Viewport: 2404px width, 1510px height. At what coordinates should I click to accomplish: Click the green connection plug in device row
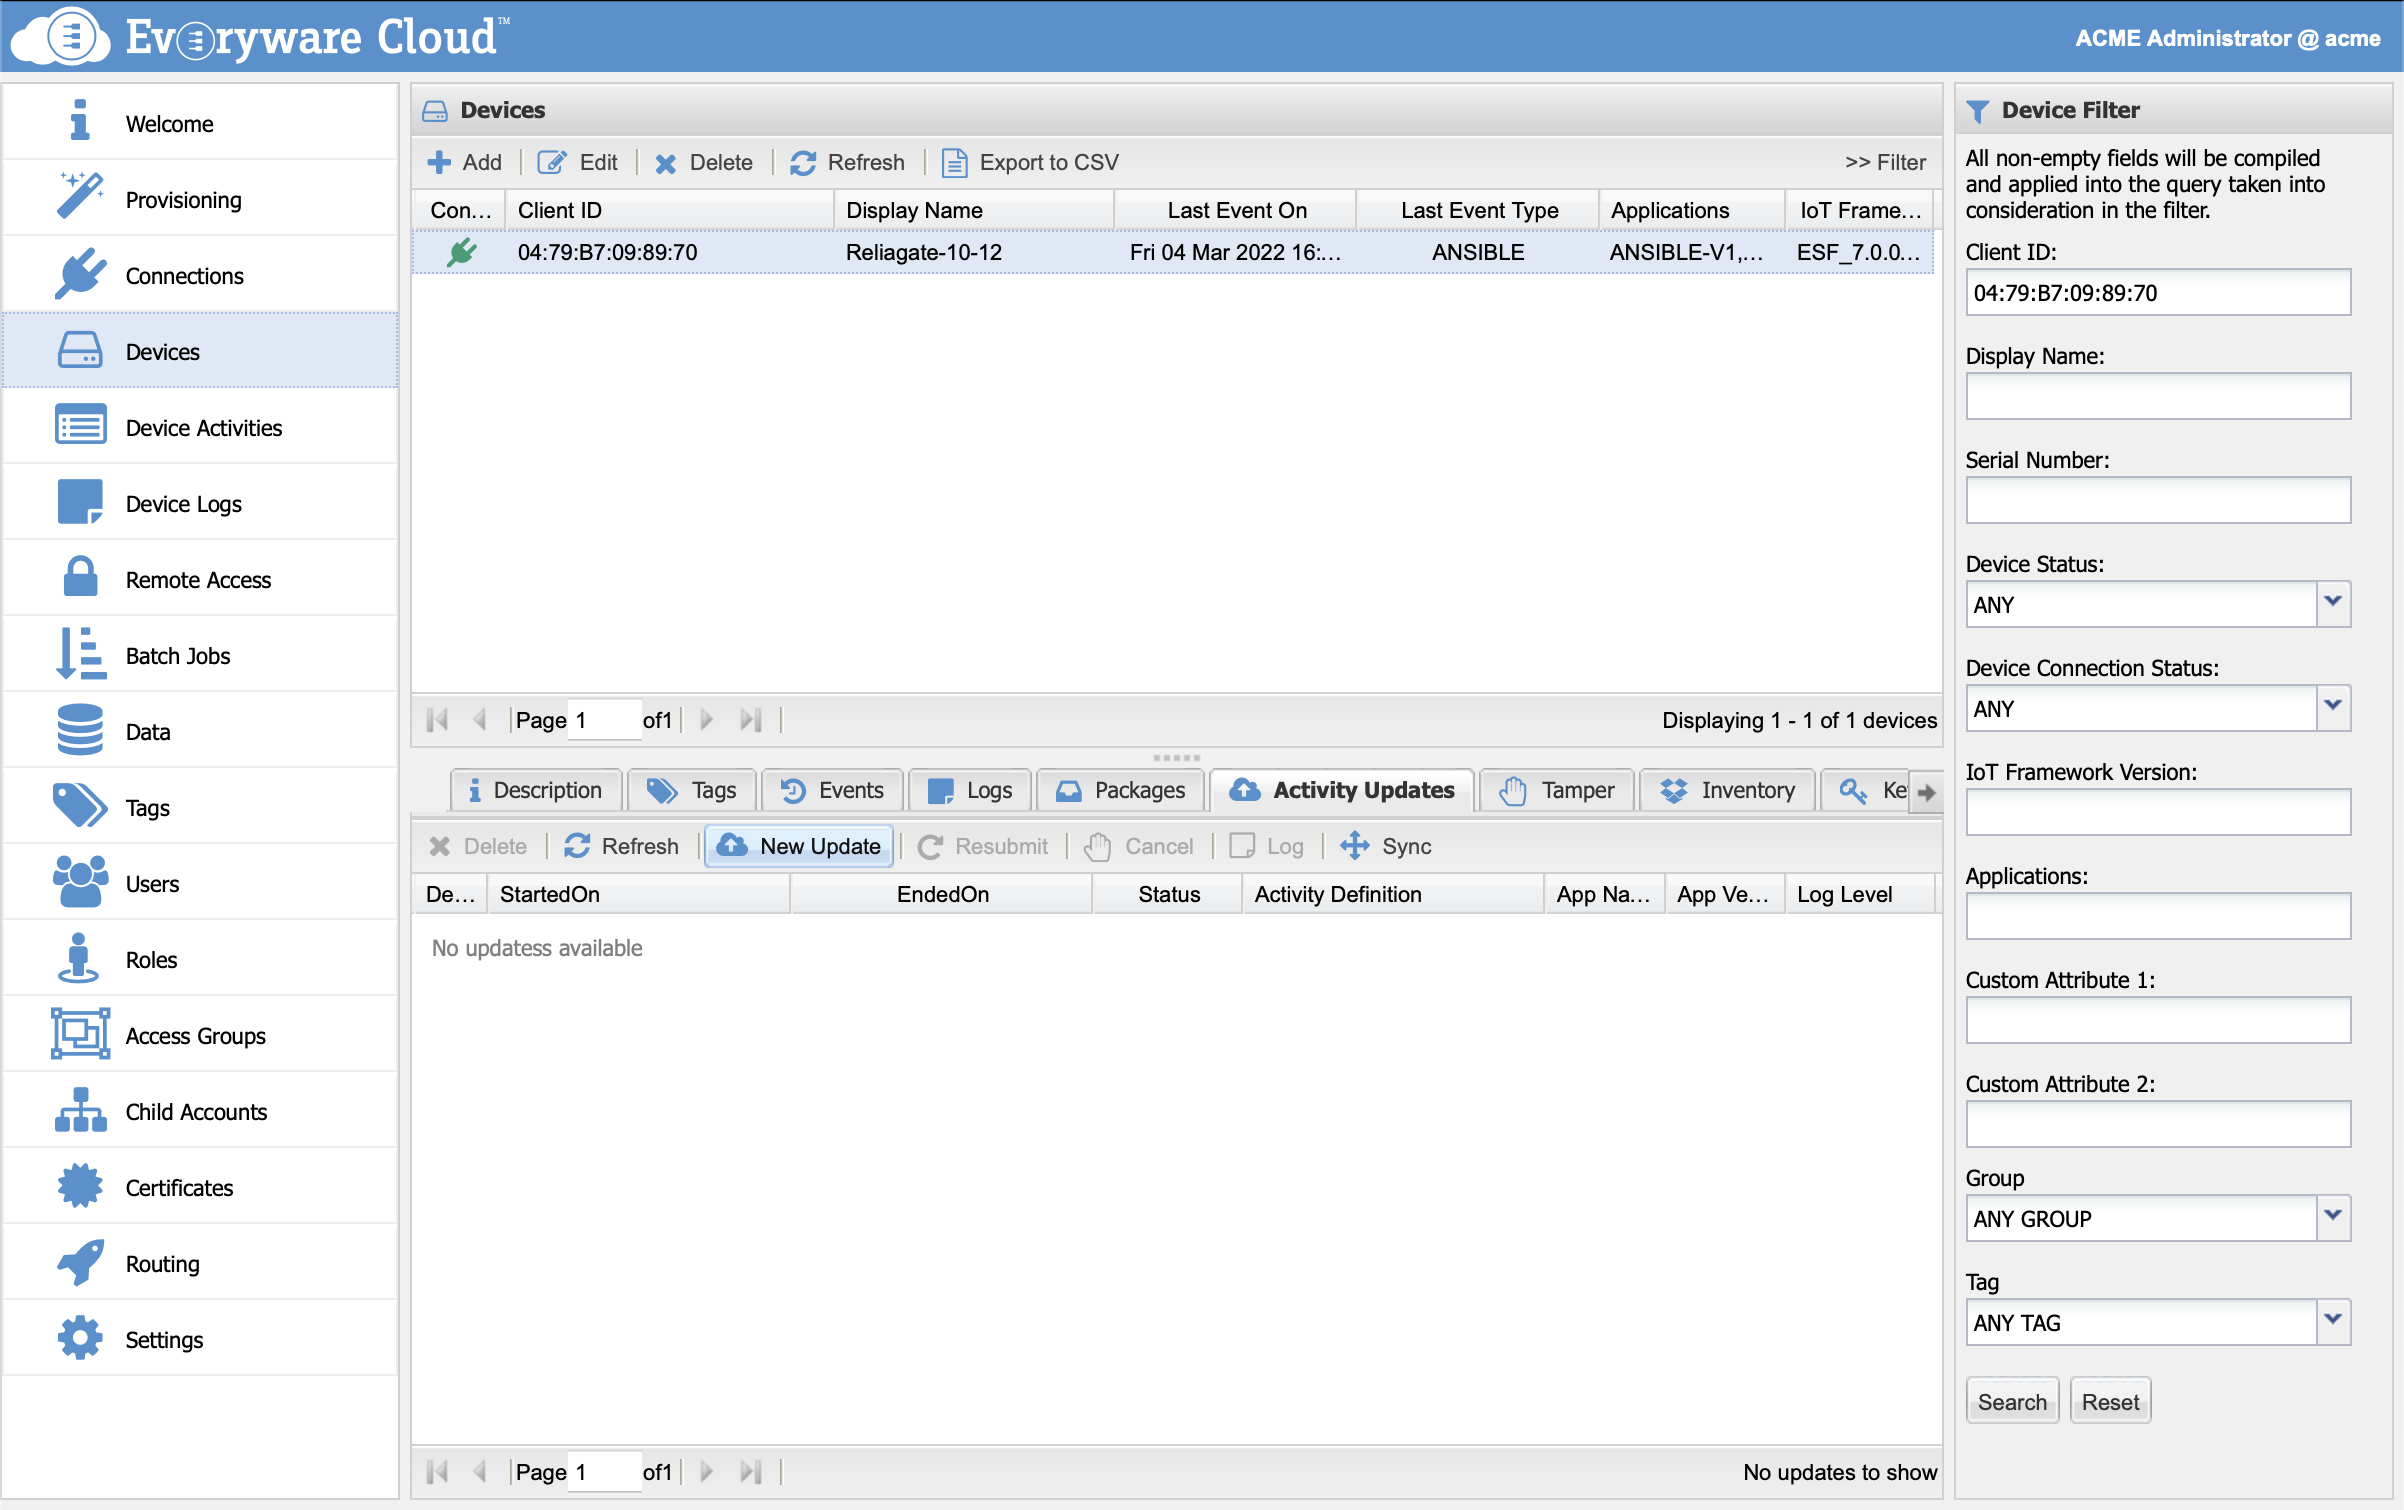pos(461,252)
